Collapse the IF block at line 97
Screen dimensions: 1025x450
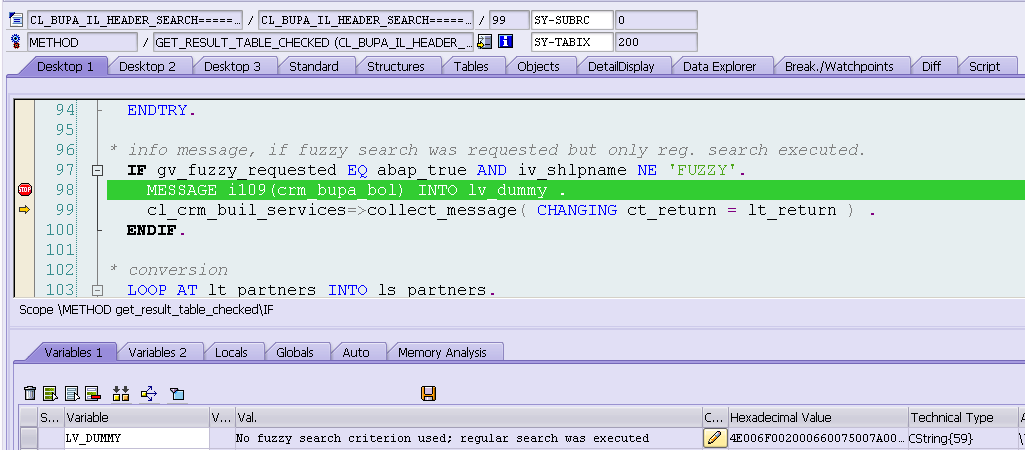97,170
